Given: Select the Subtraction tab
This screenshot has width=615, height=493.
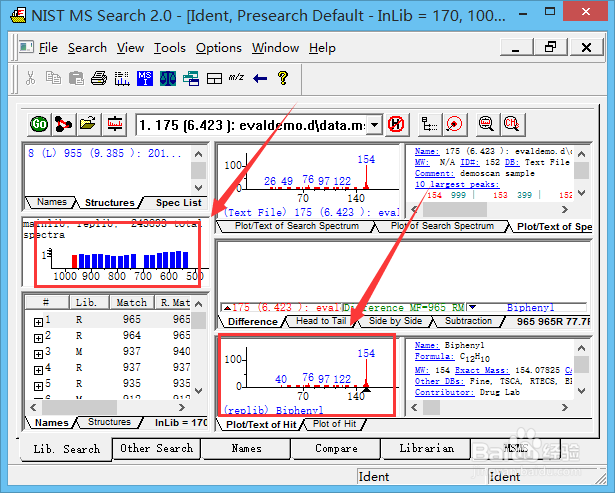Looking at the screenshot, I should pos(468,321).
